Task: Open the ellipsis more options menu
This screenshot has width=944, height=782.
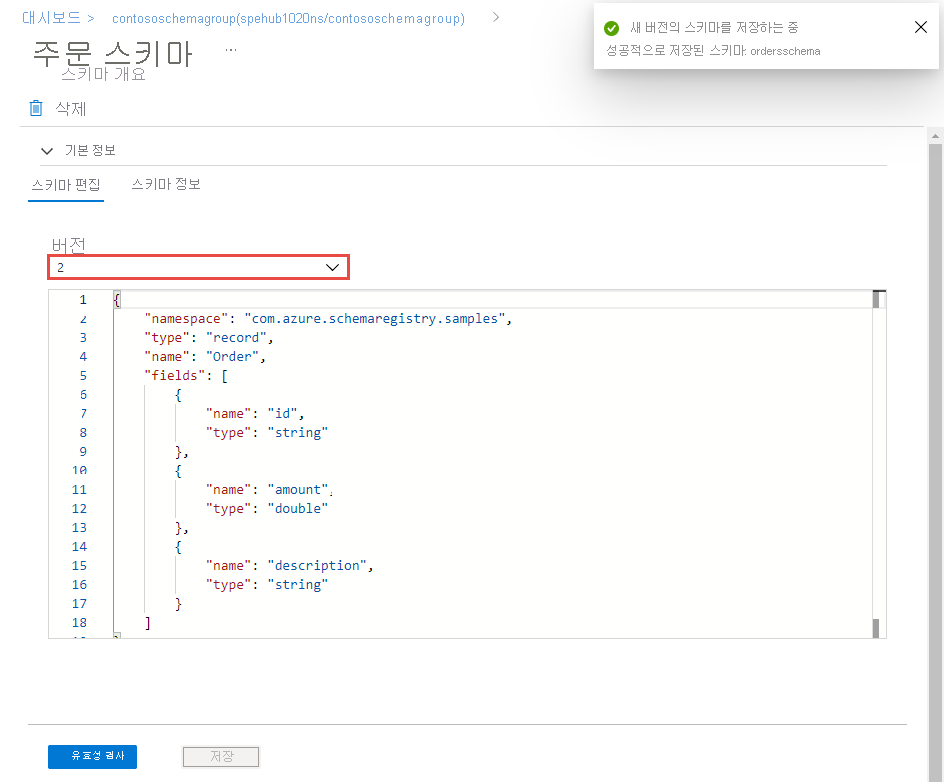Action: tap(231, 50)
